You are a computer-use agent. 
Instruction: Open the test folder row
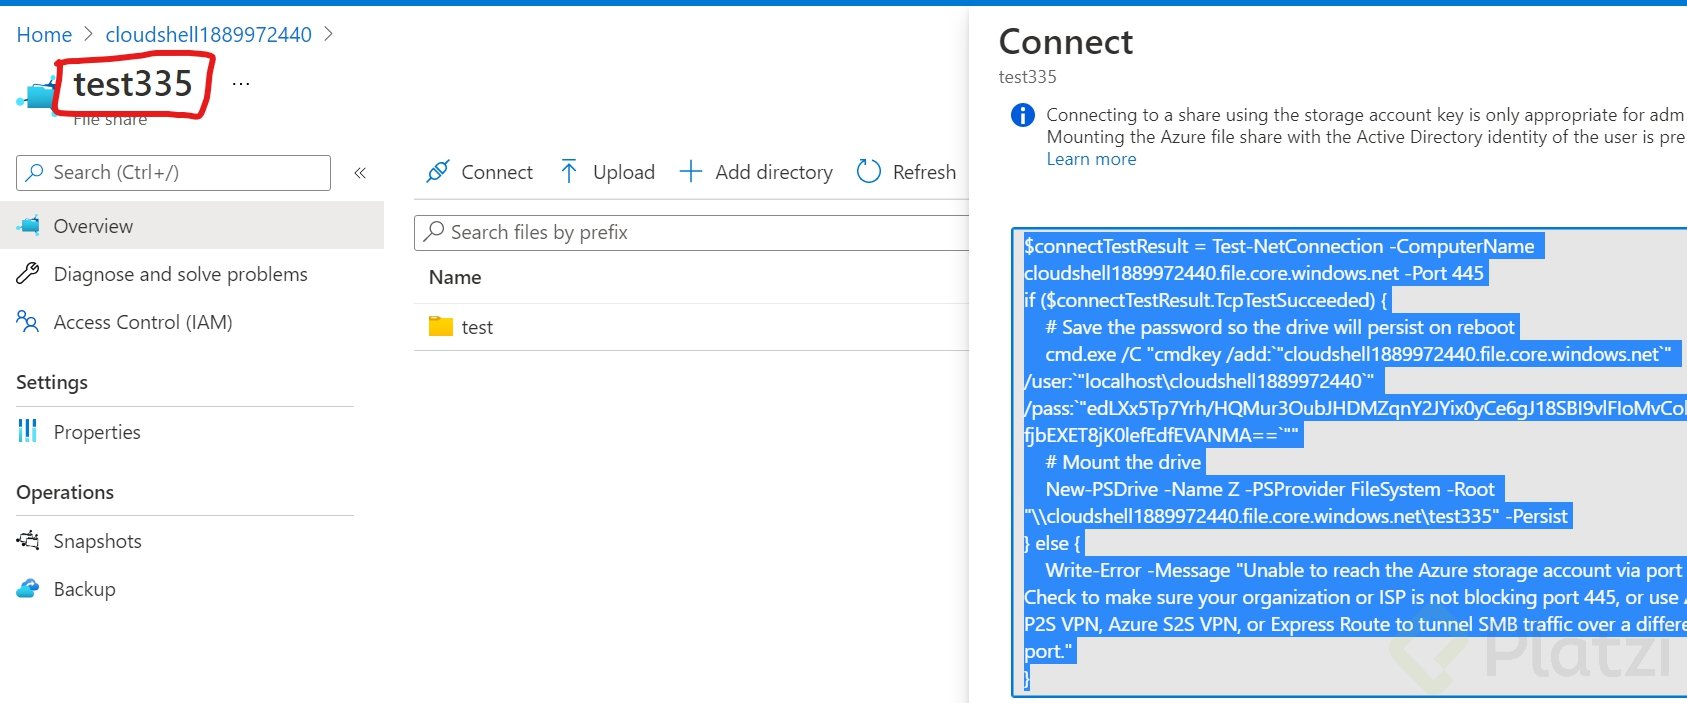(x=692, y=327)
